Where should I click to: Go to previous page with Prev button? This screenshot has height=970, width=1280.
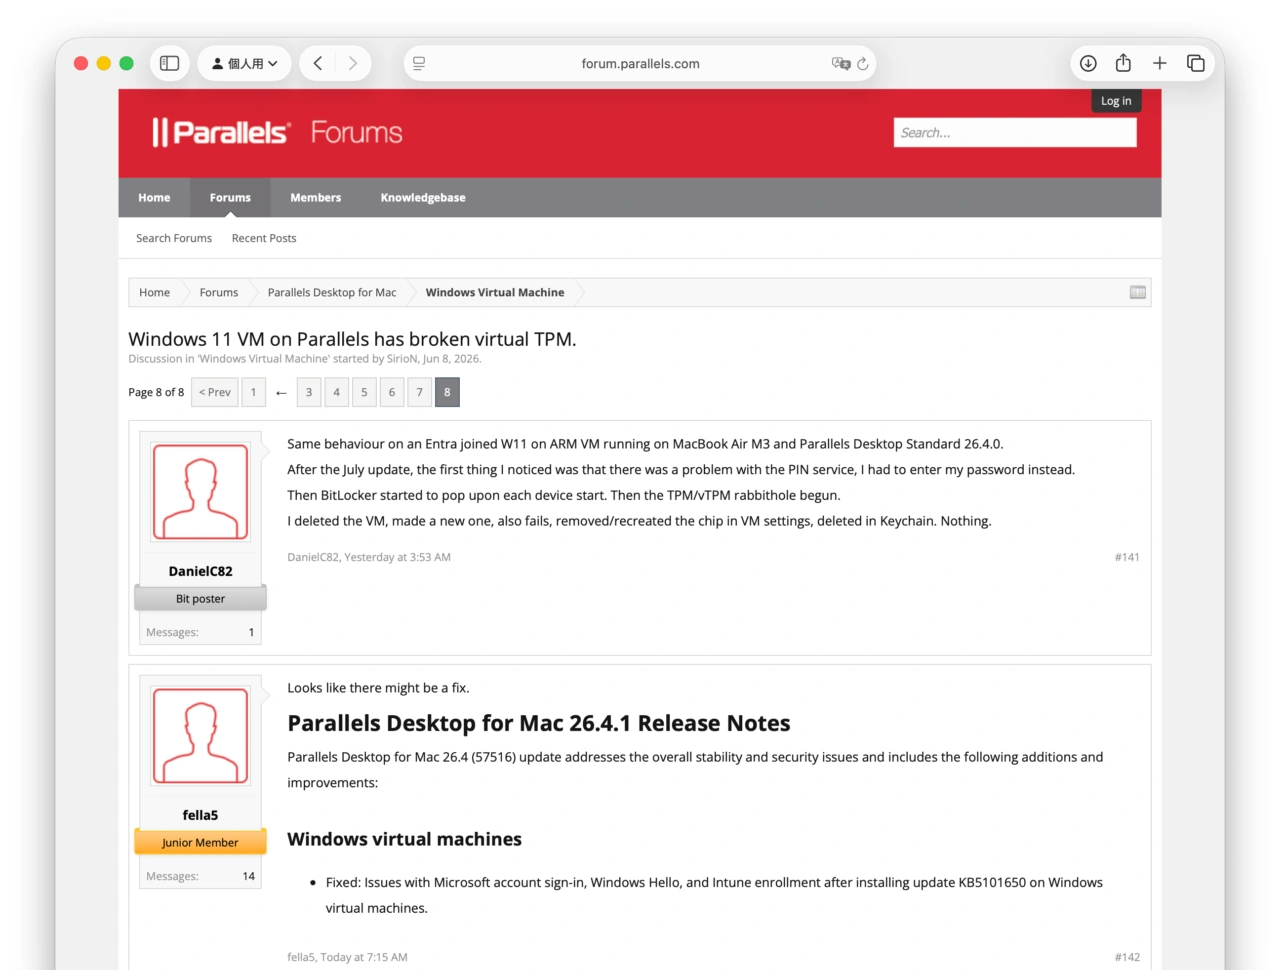coord(215,392)
